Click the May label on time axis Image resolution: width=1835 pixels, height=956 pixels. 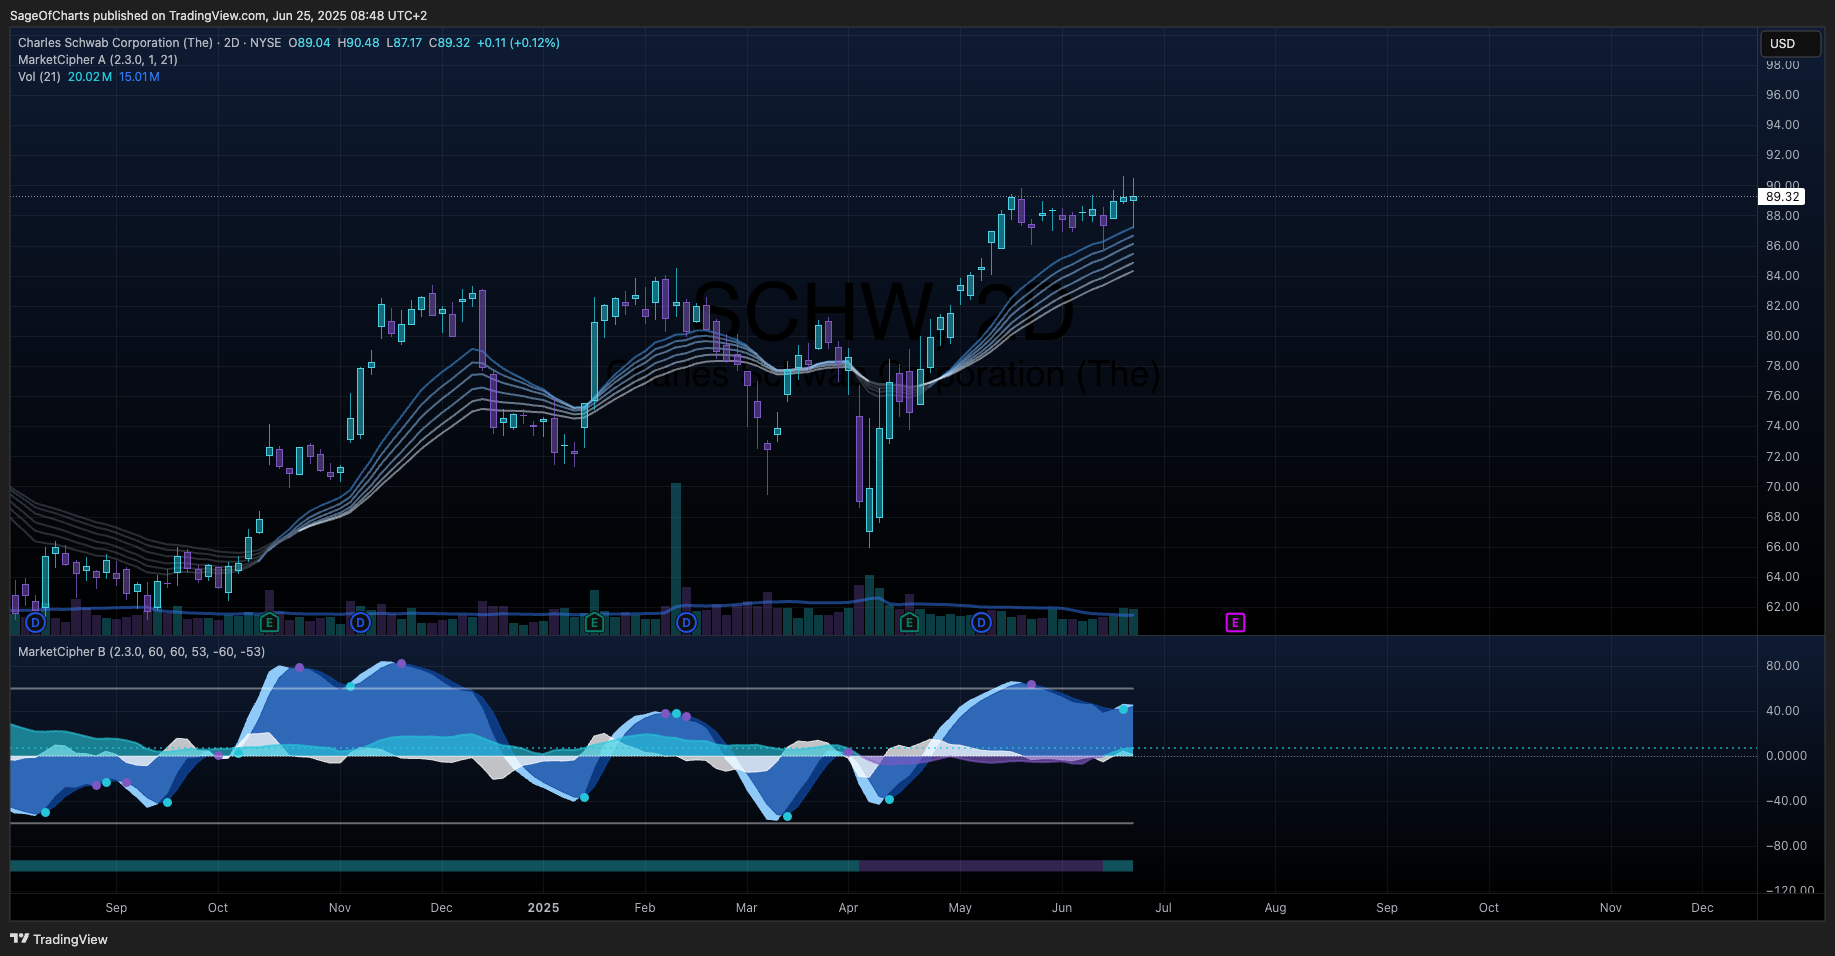960,908
